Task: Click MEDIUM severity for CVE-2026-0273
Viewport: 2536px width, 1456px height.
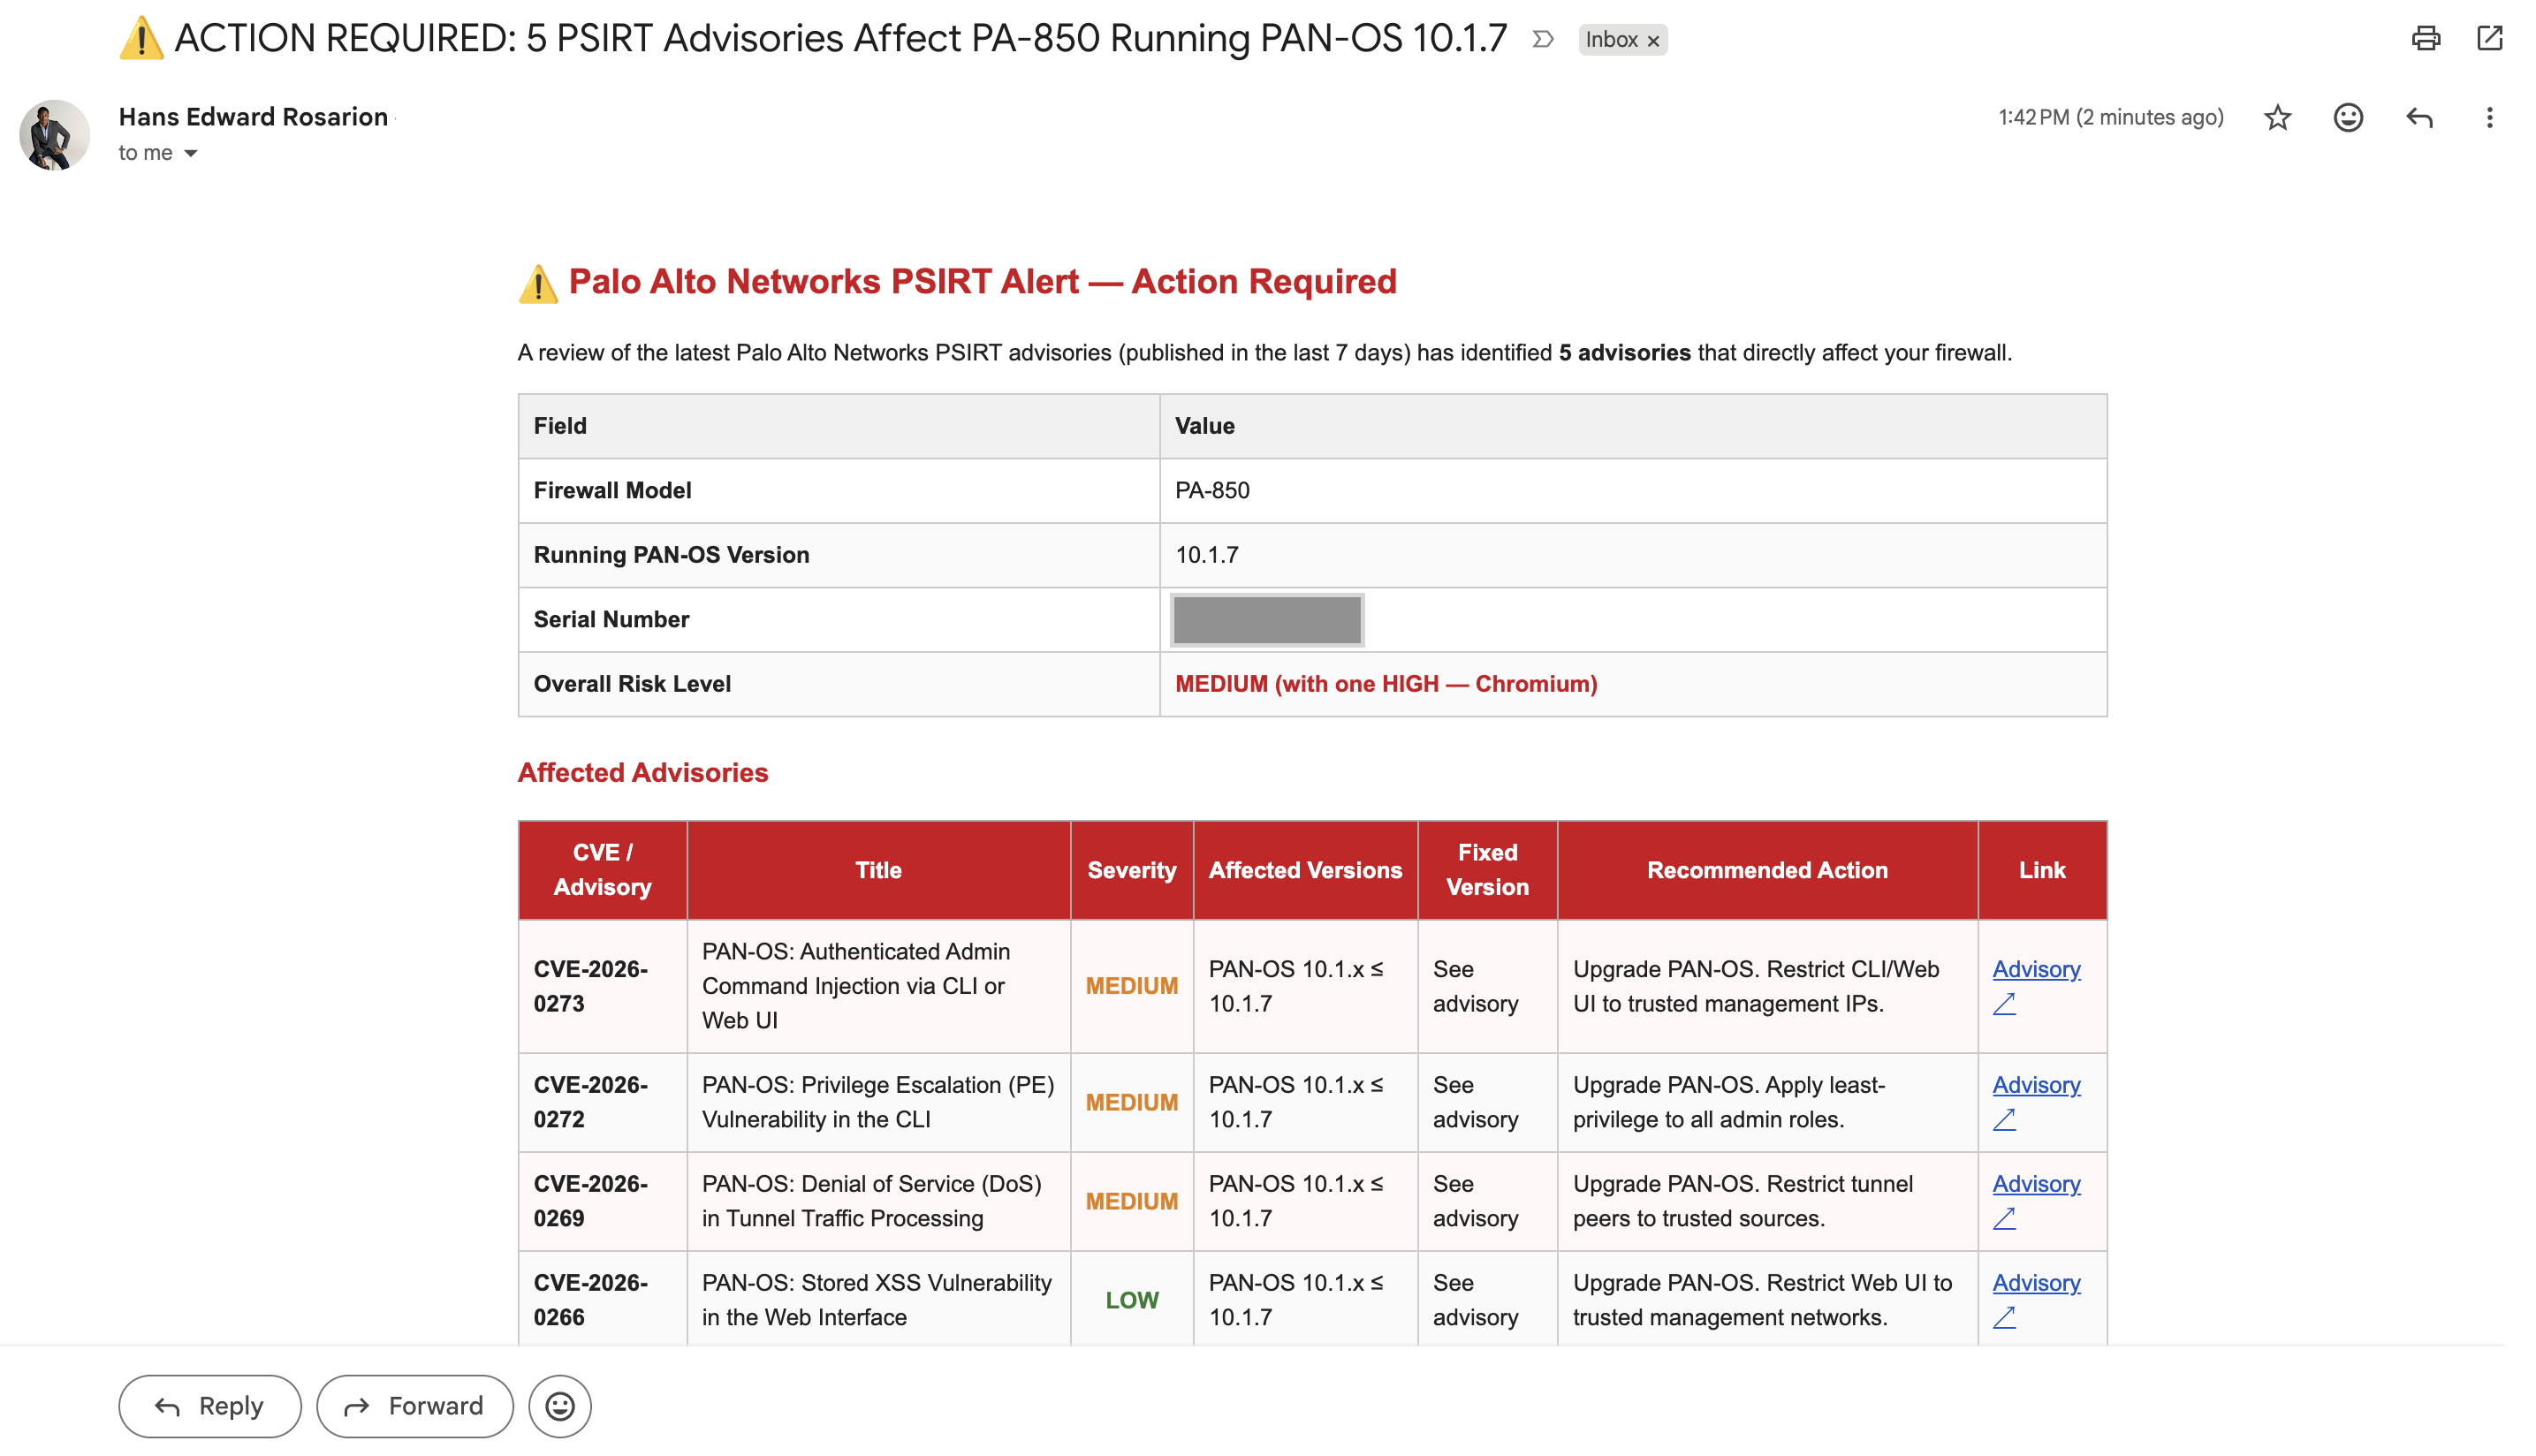Action: (1132, 986)
